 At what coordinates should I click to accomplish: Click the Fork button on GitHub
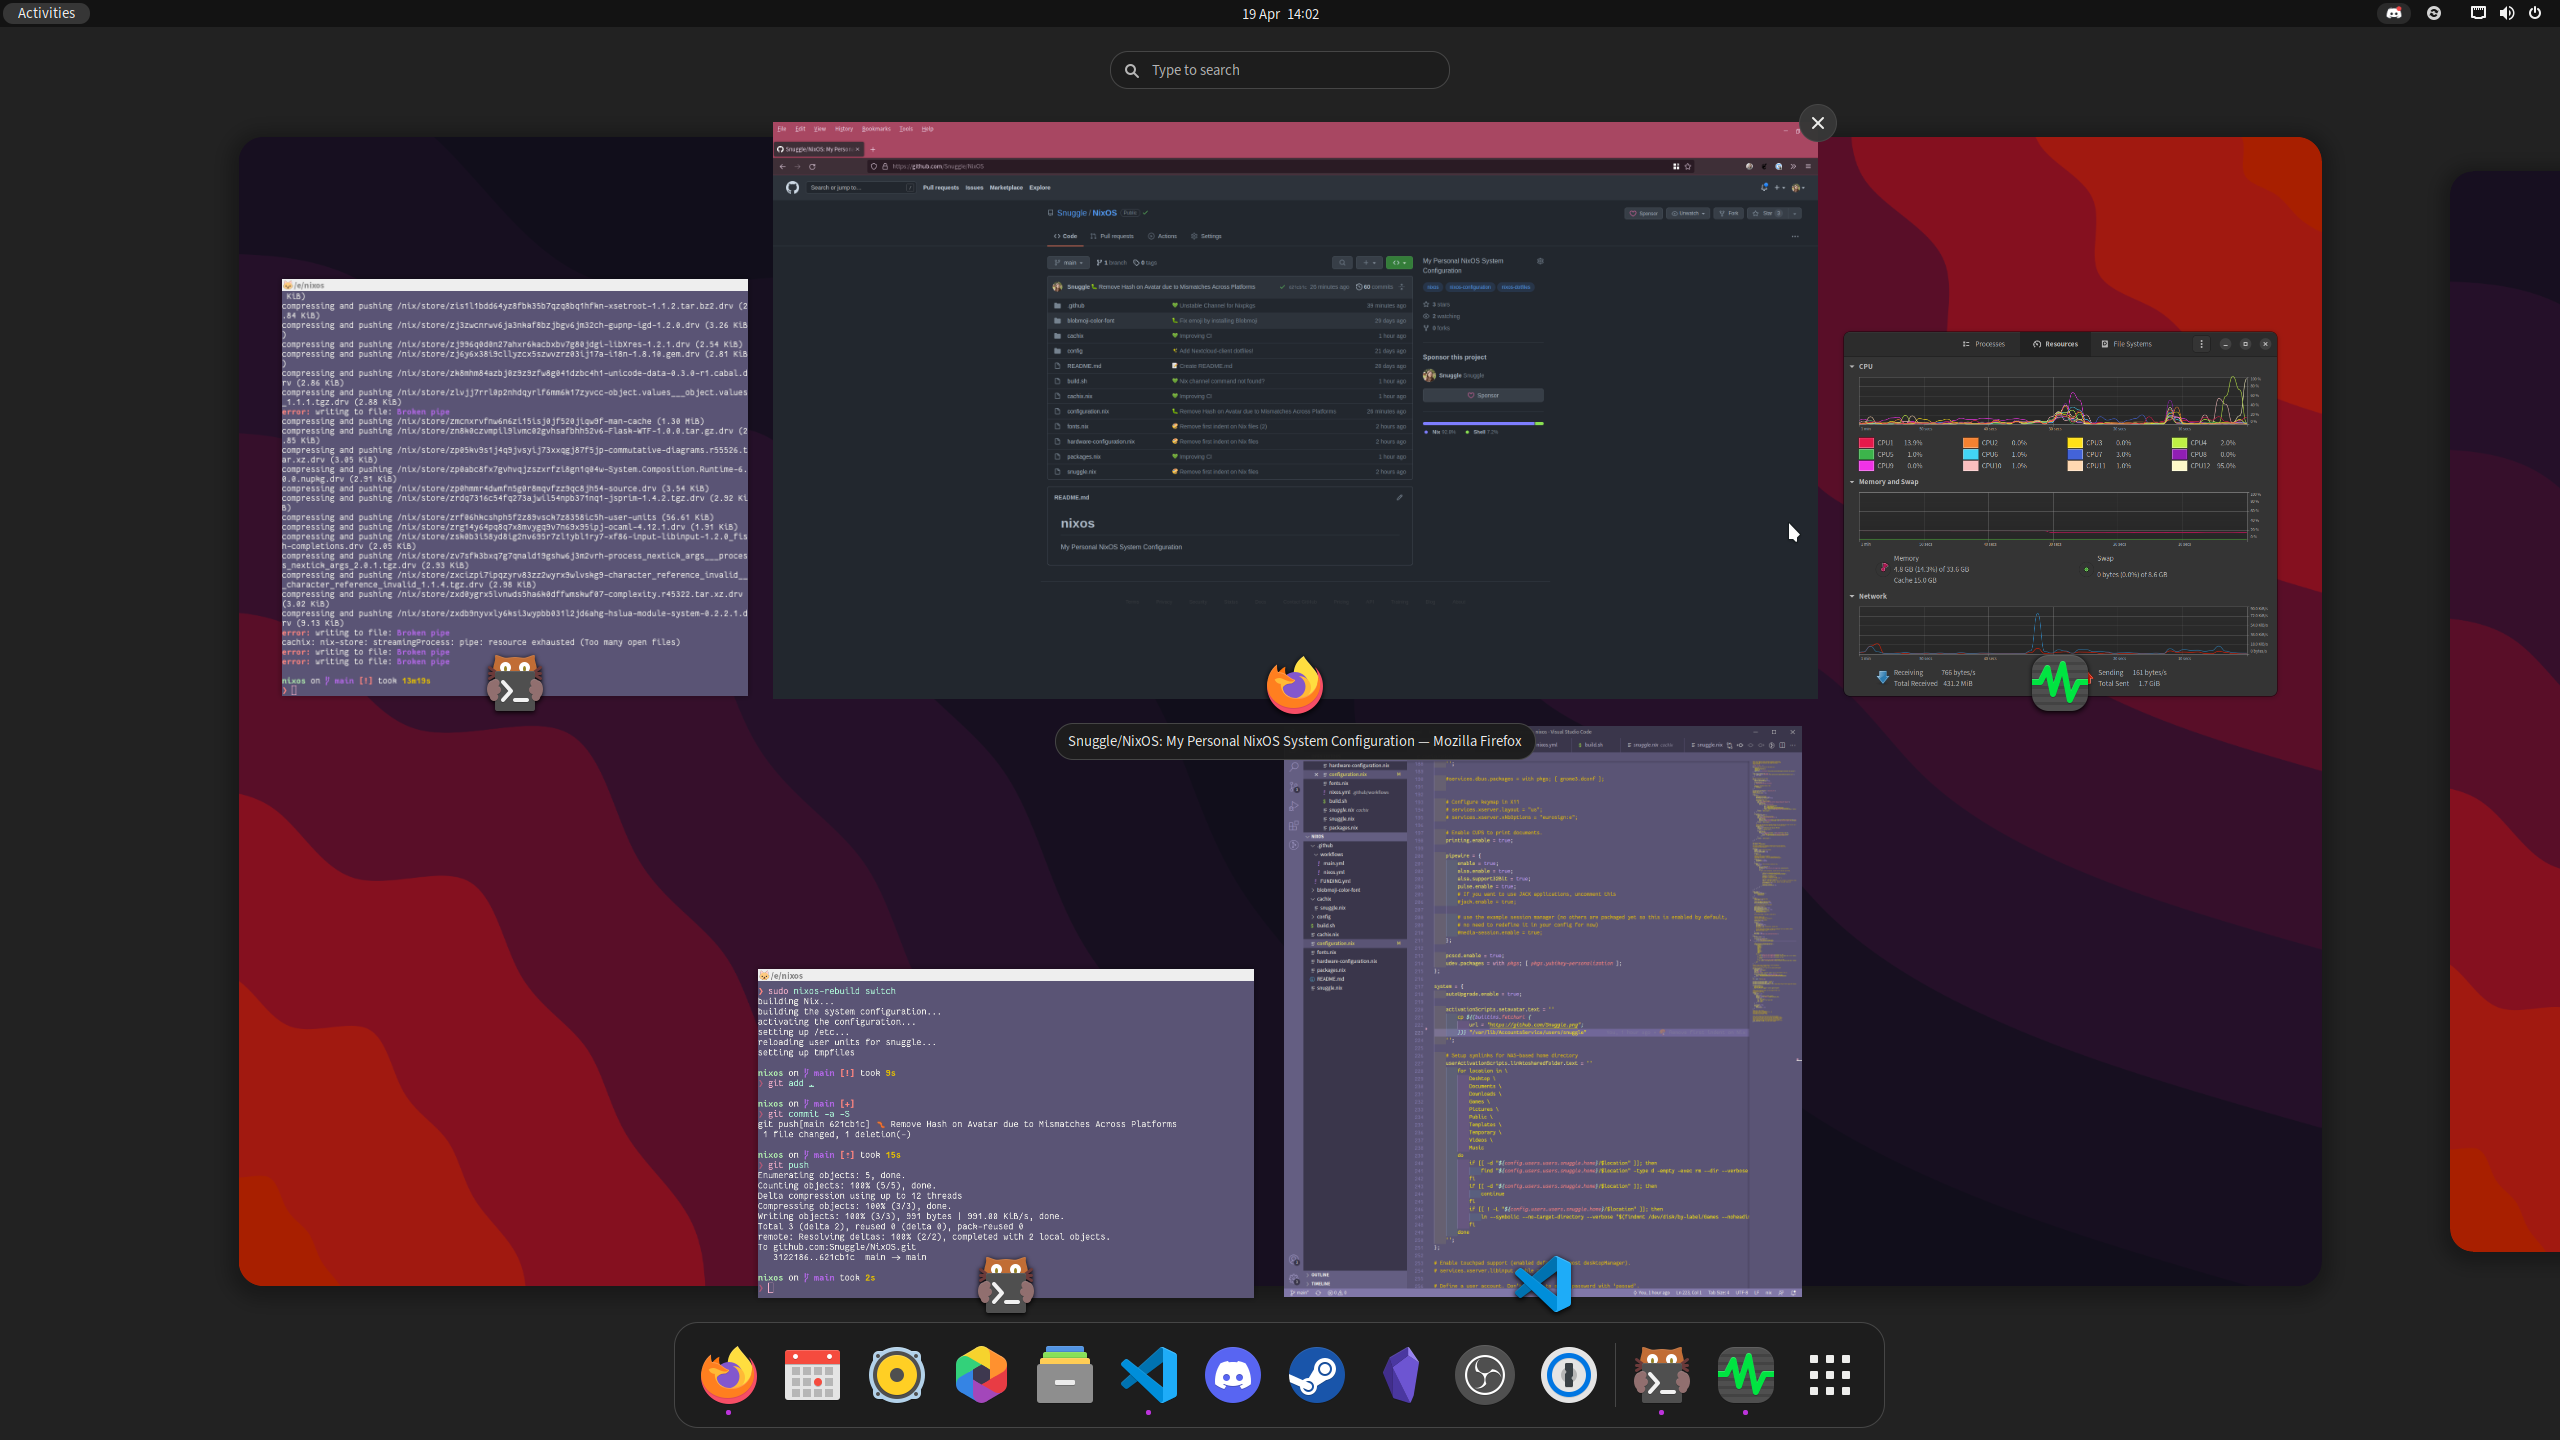tap(1729, 213)
